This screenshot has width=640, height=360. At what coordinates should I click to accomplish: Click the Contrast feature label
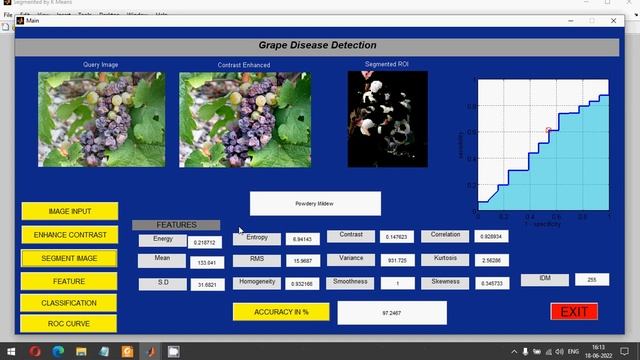pyautogui.click(x=351, y=236)
